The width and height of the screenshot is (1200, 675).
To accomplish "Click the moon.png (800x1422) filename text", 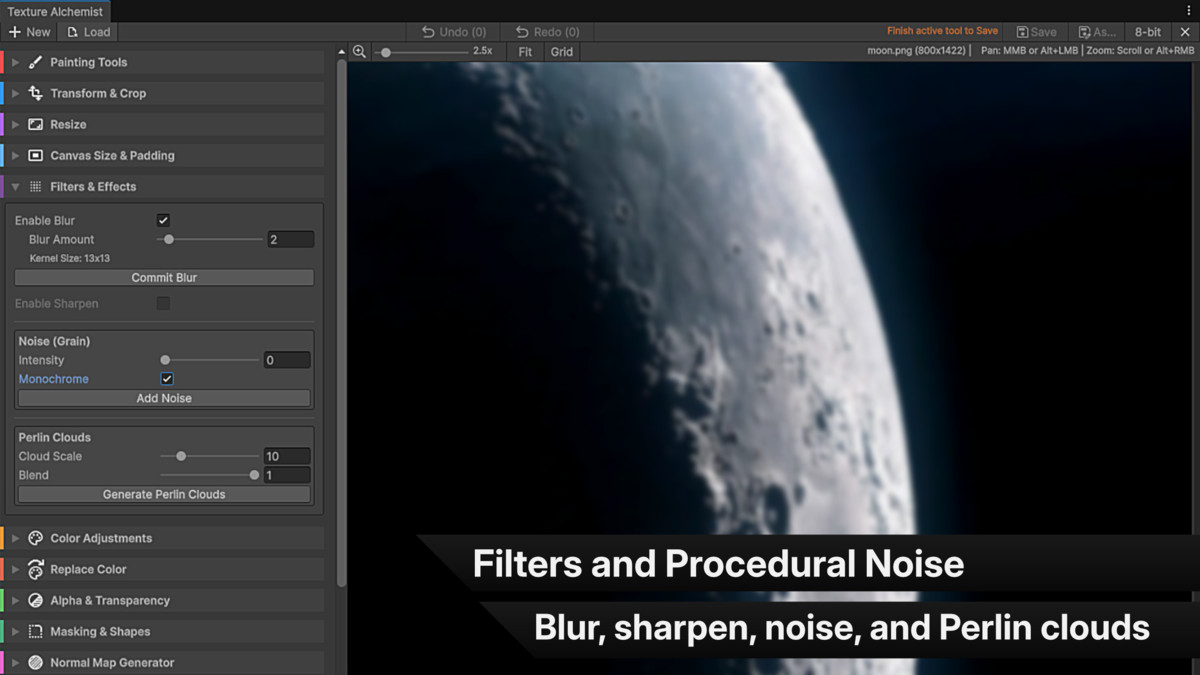I will click(917, 50).
